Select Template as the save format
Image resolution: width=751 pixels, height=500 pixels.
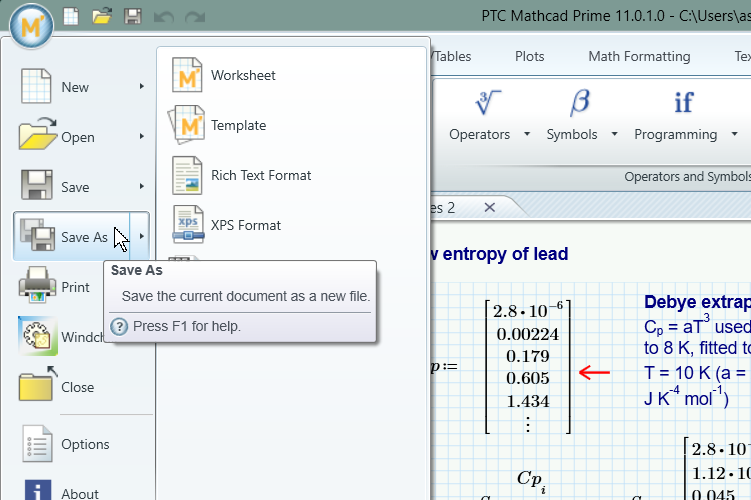tap(238, 125)
